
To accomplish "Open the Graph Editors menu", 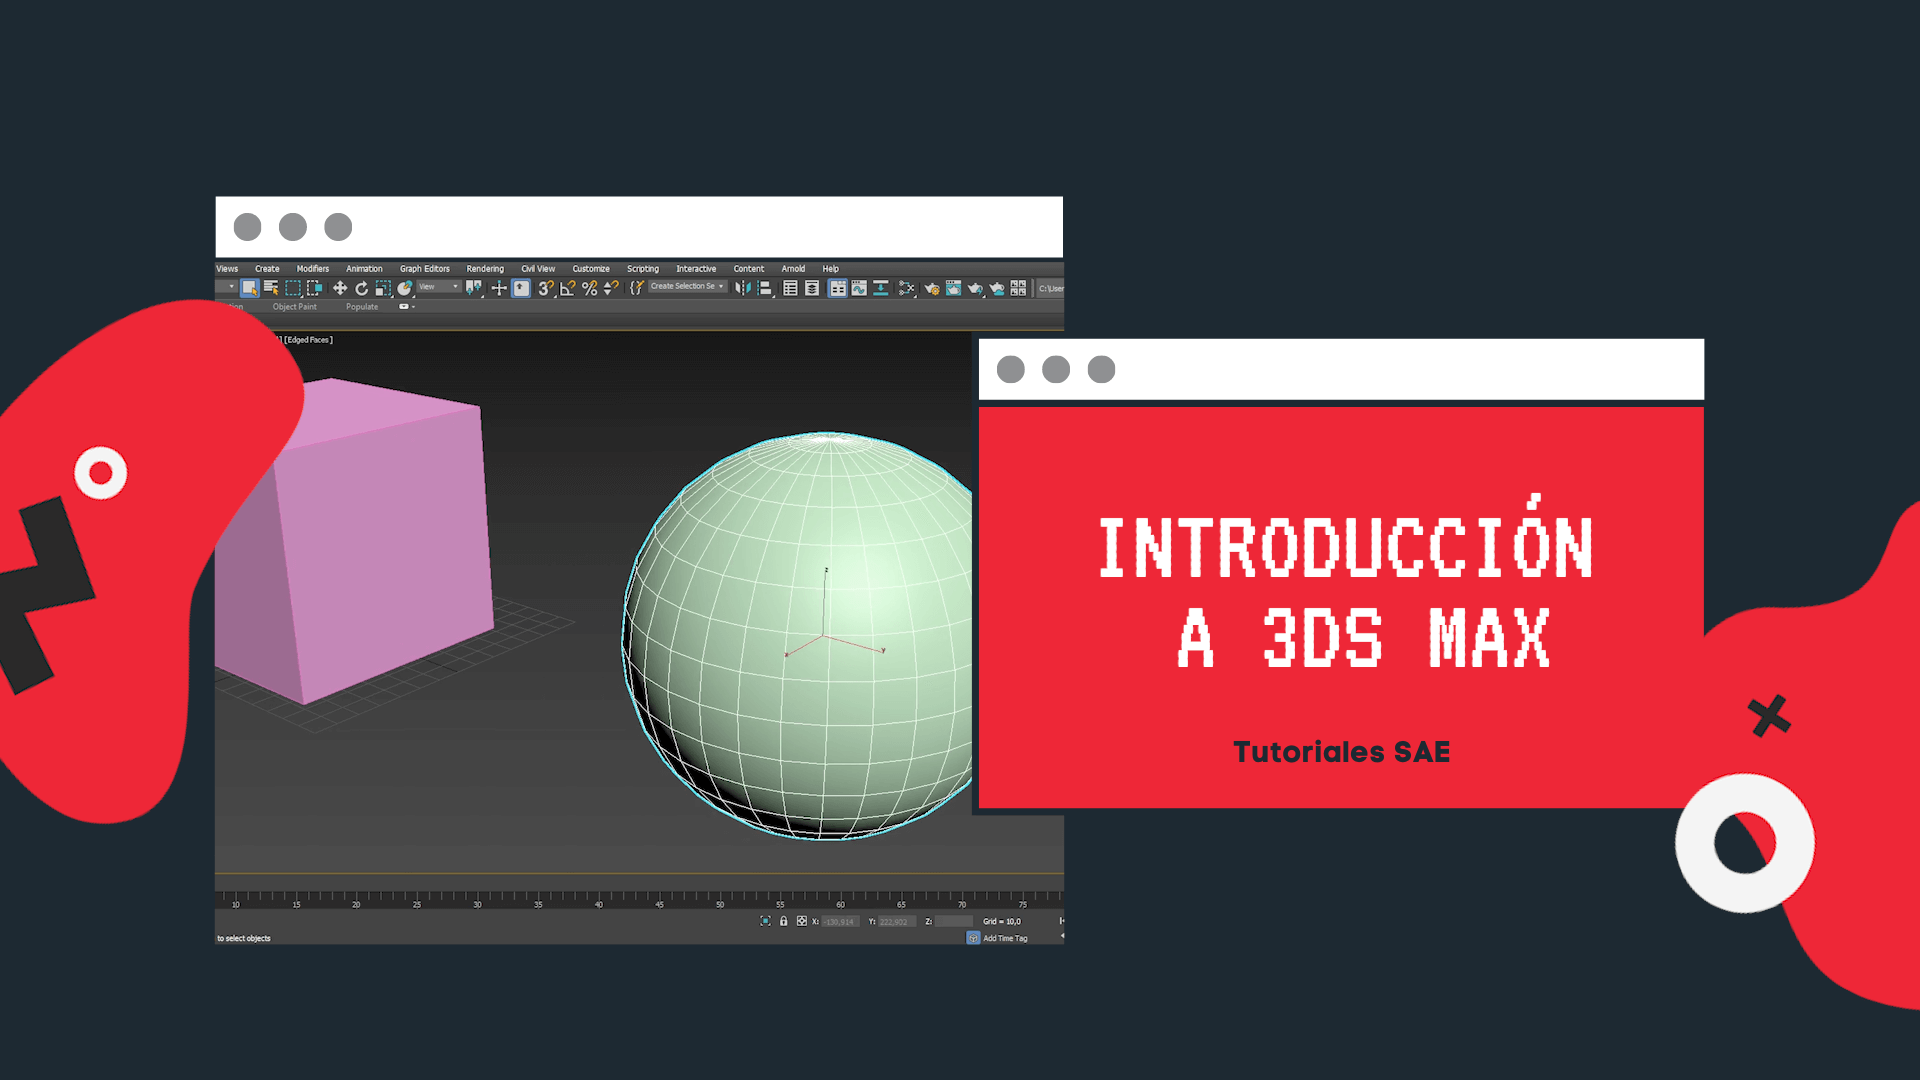I will tap(425, 269).
